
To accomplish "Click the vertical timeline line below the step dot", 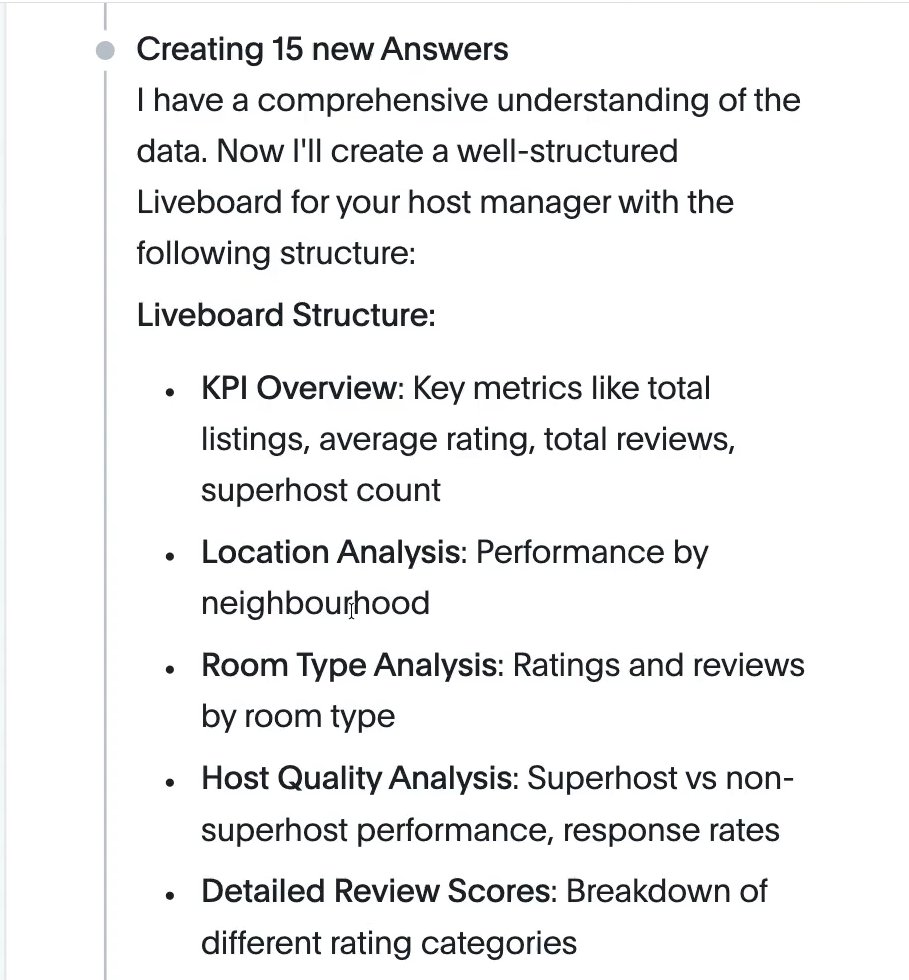I will 105,500.
